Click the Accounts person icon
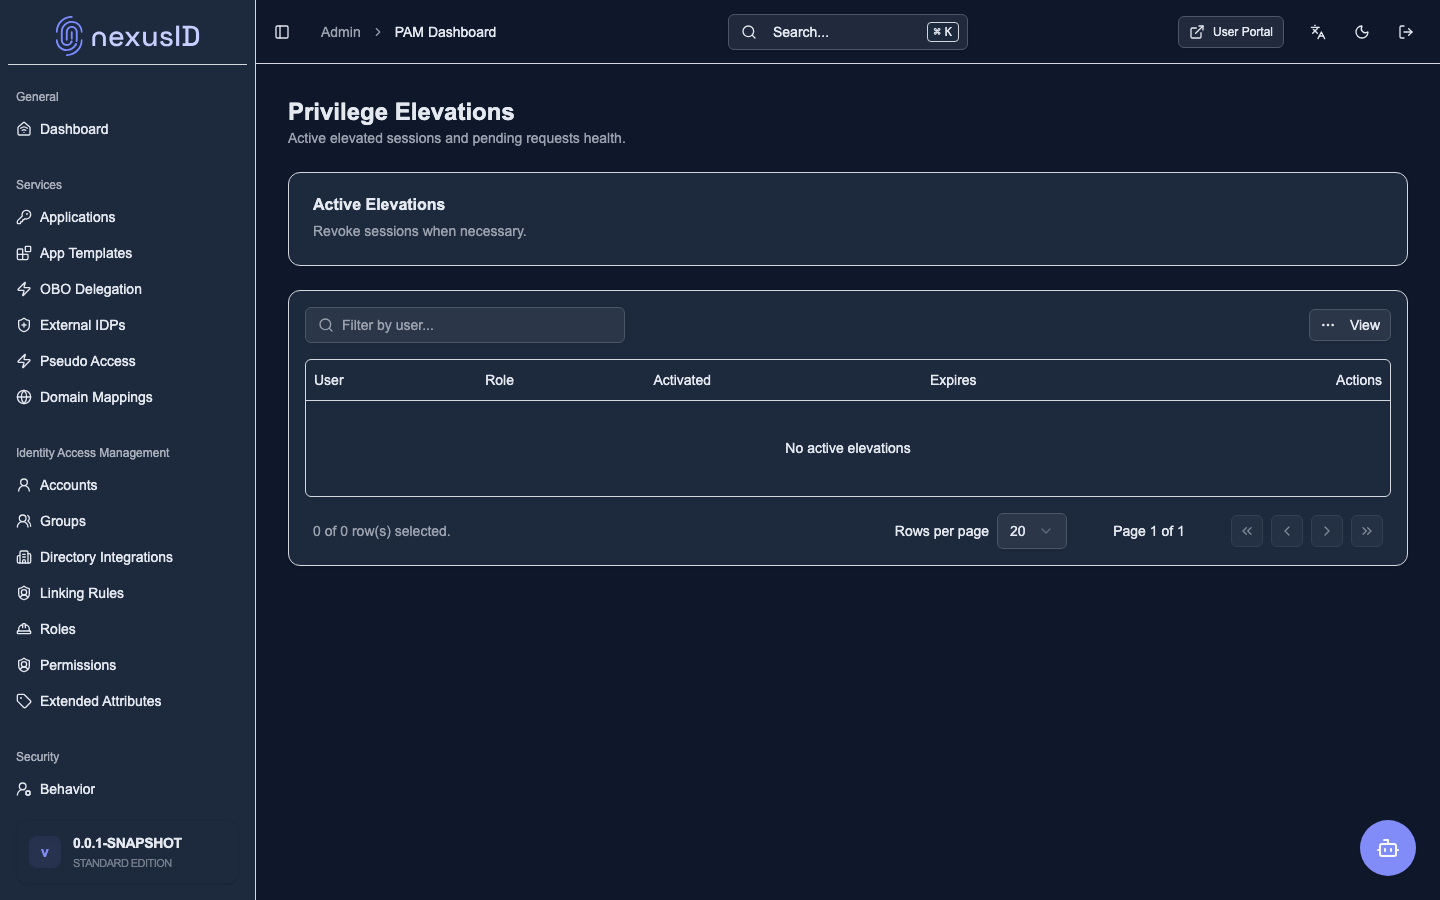1440x900 pixels. (24, 485)
